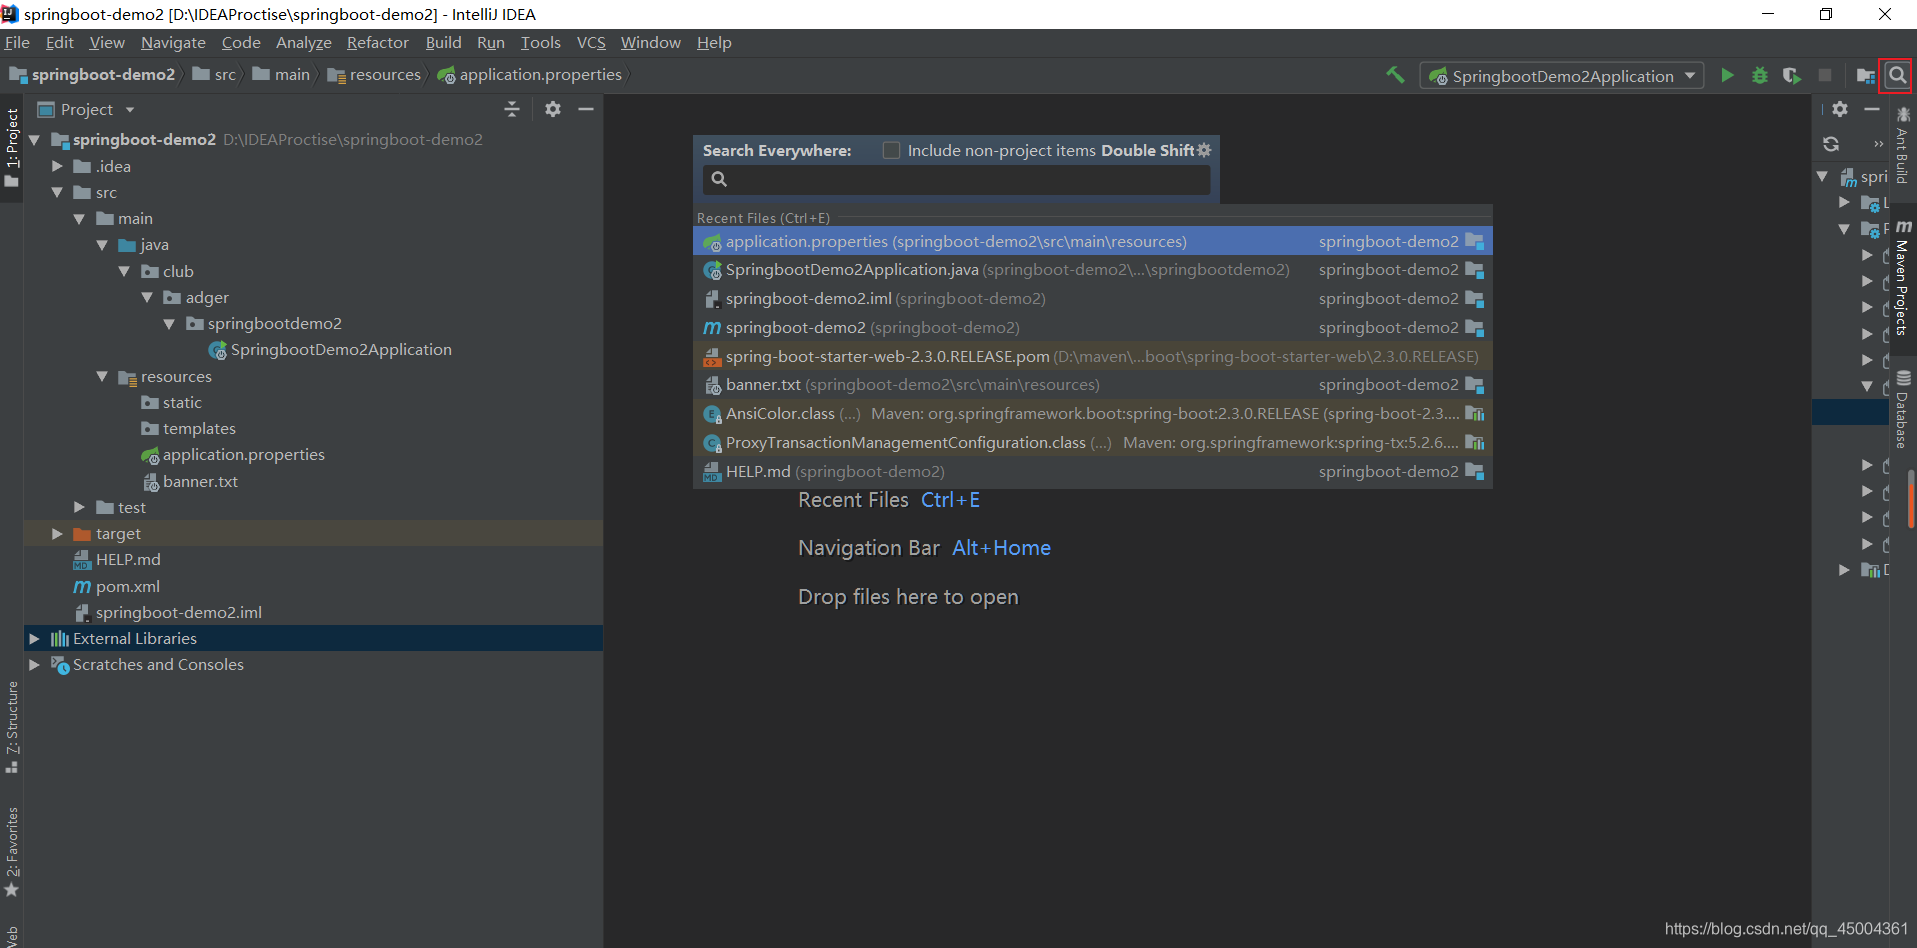Click the Search Everywhere input field
The width and height of the screenshot is (1917, 948).
[x=956, y=179]
